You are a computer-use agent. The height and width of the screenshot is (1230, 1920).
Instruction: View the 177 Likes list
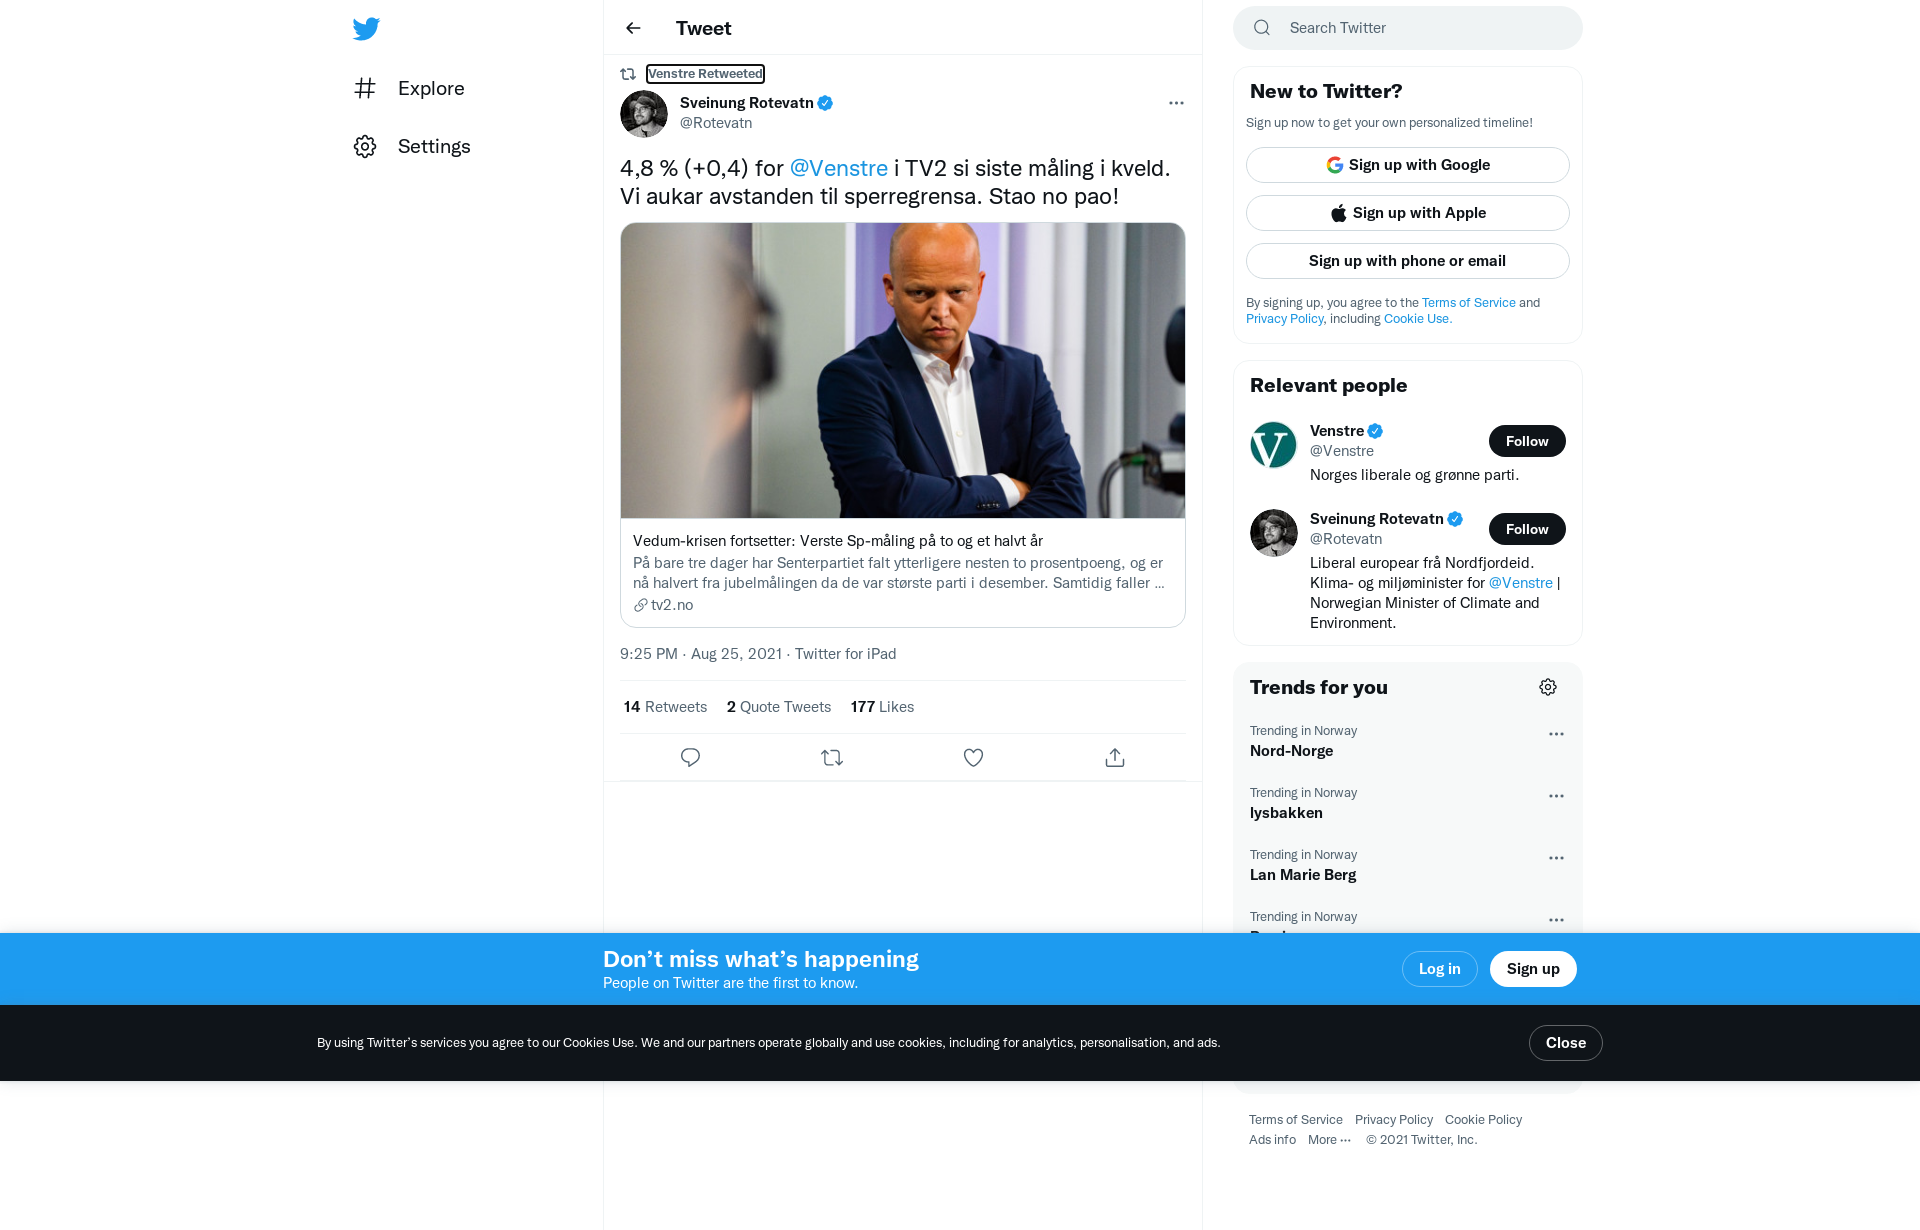pos(882,707)
